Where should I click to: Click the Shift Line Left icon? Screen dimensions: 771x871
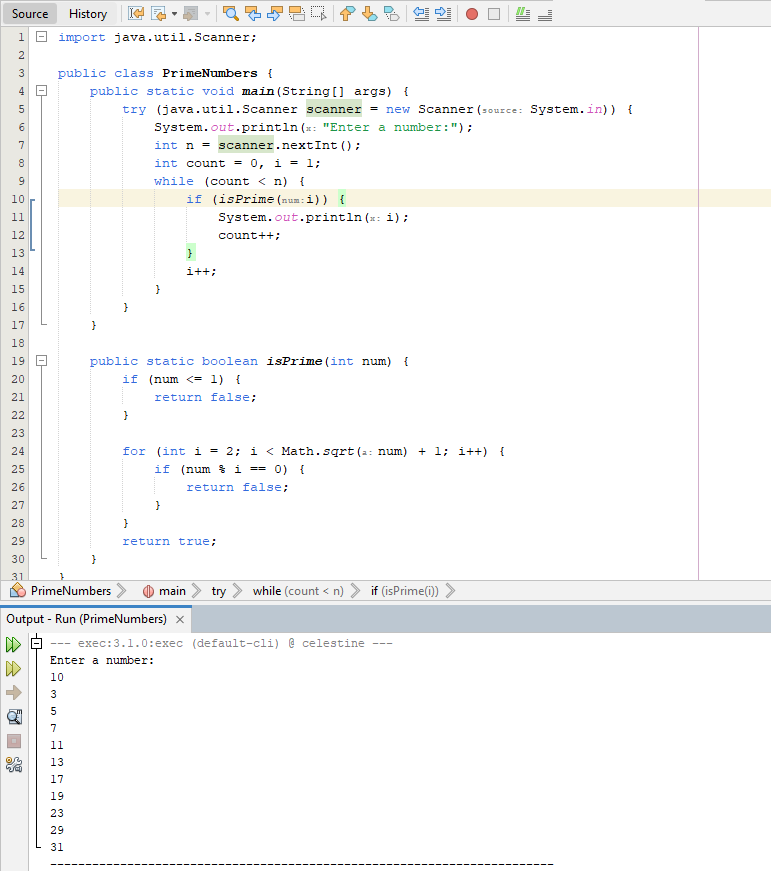tap(421, 13)
